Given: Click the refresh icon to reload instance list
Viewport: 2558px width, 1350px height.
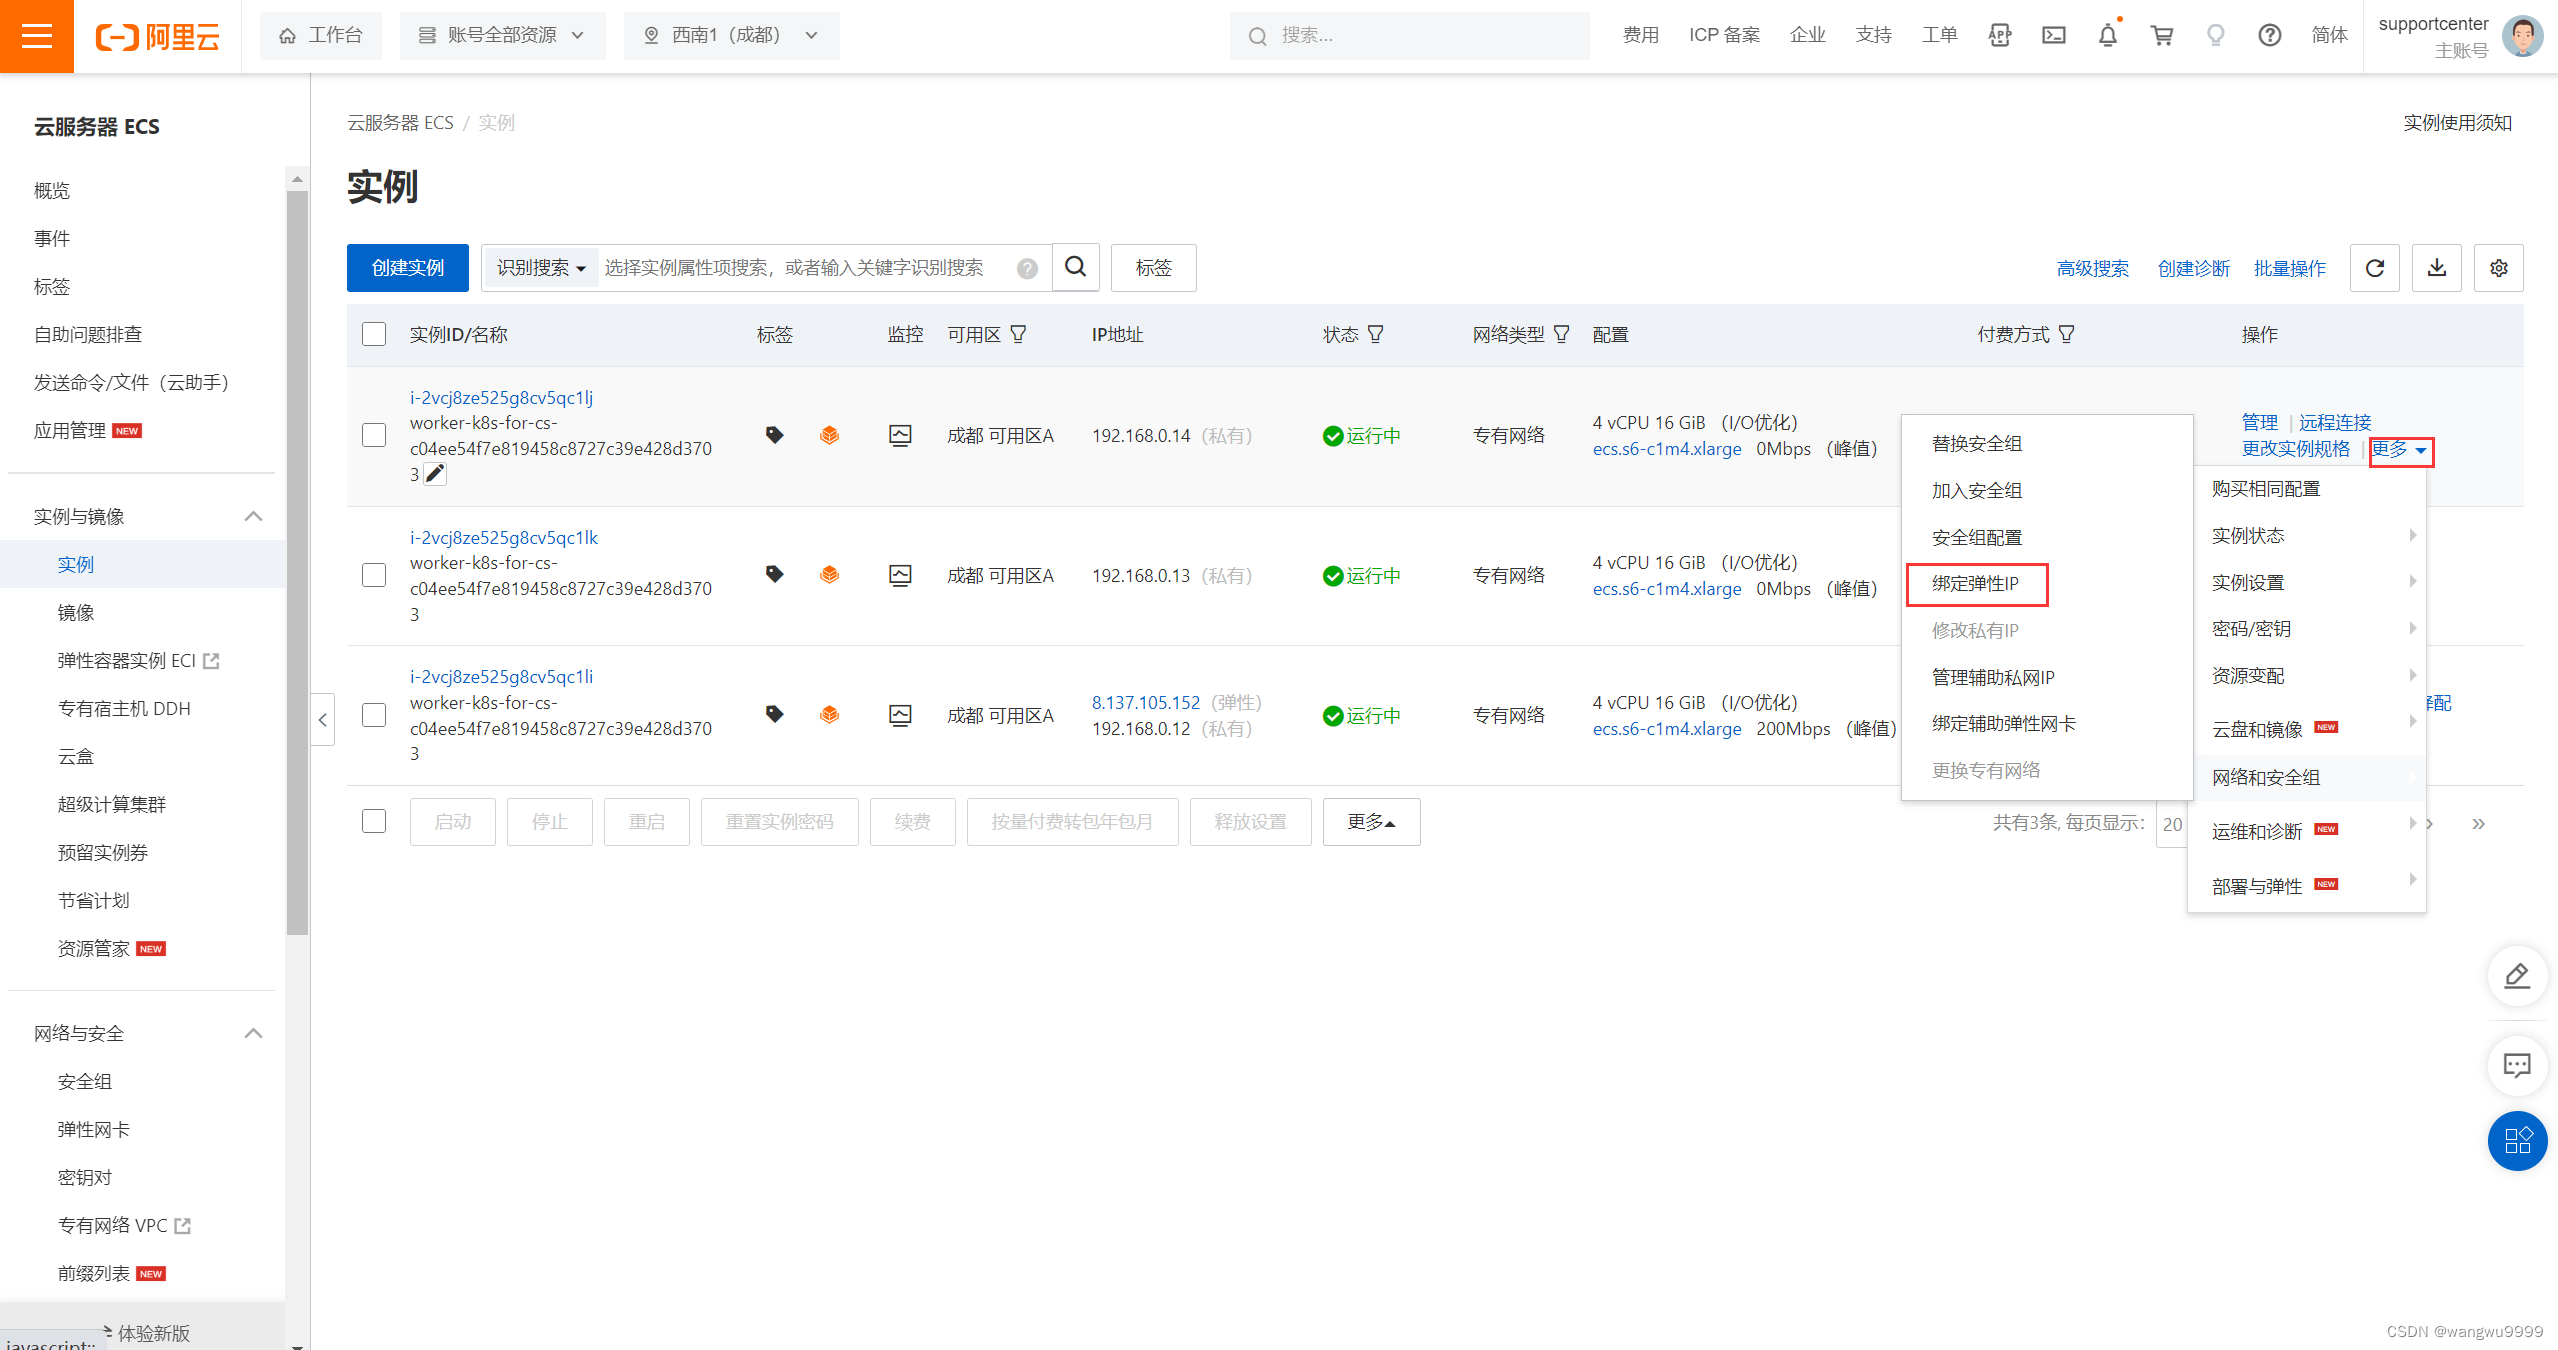Looking at the screenshot, I should click(x=2374, y=267).
